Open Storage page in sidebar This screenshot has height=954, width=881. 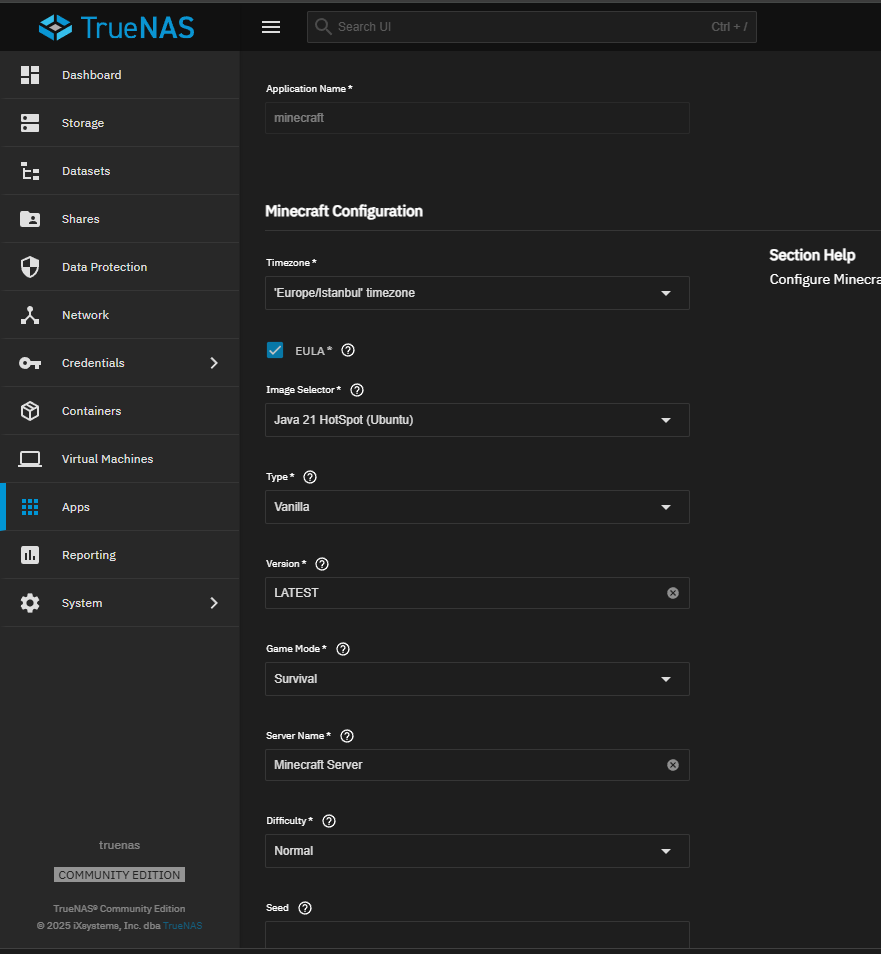(120, 123)
